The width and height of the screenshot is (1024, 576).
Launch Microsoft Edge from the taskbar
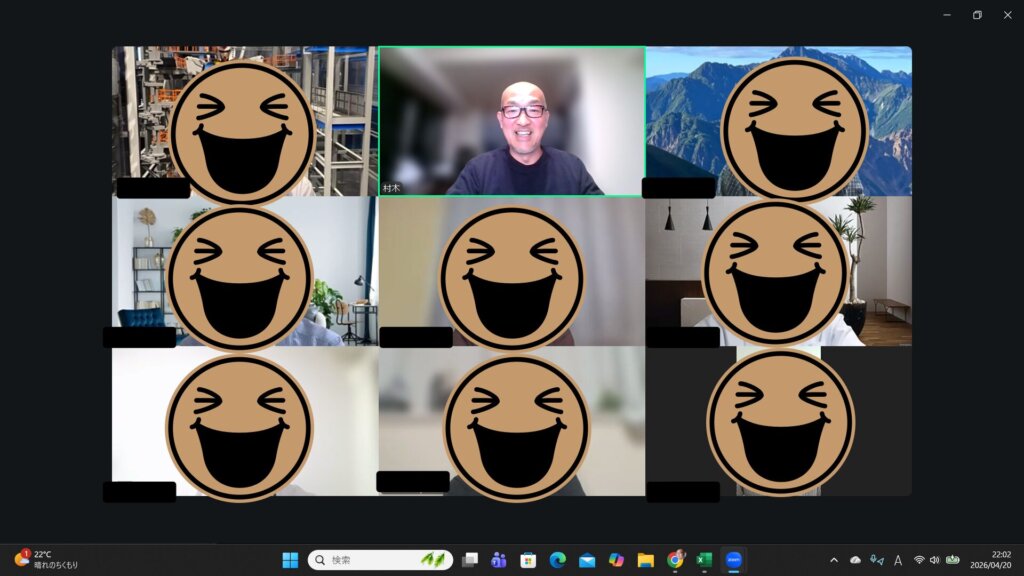(557, 560)
